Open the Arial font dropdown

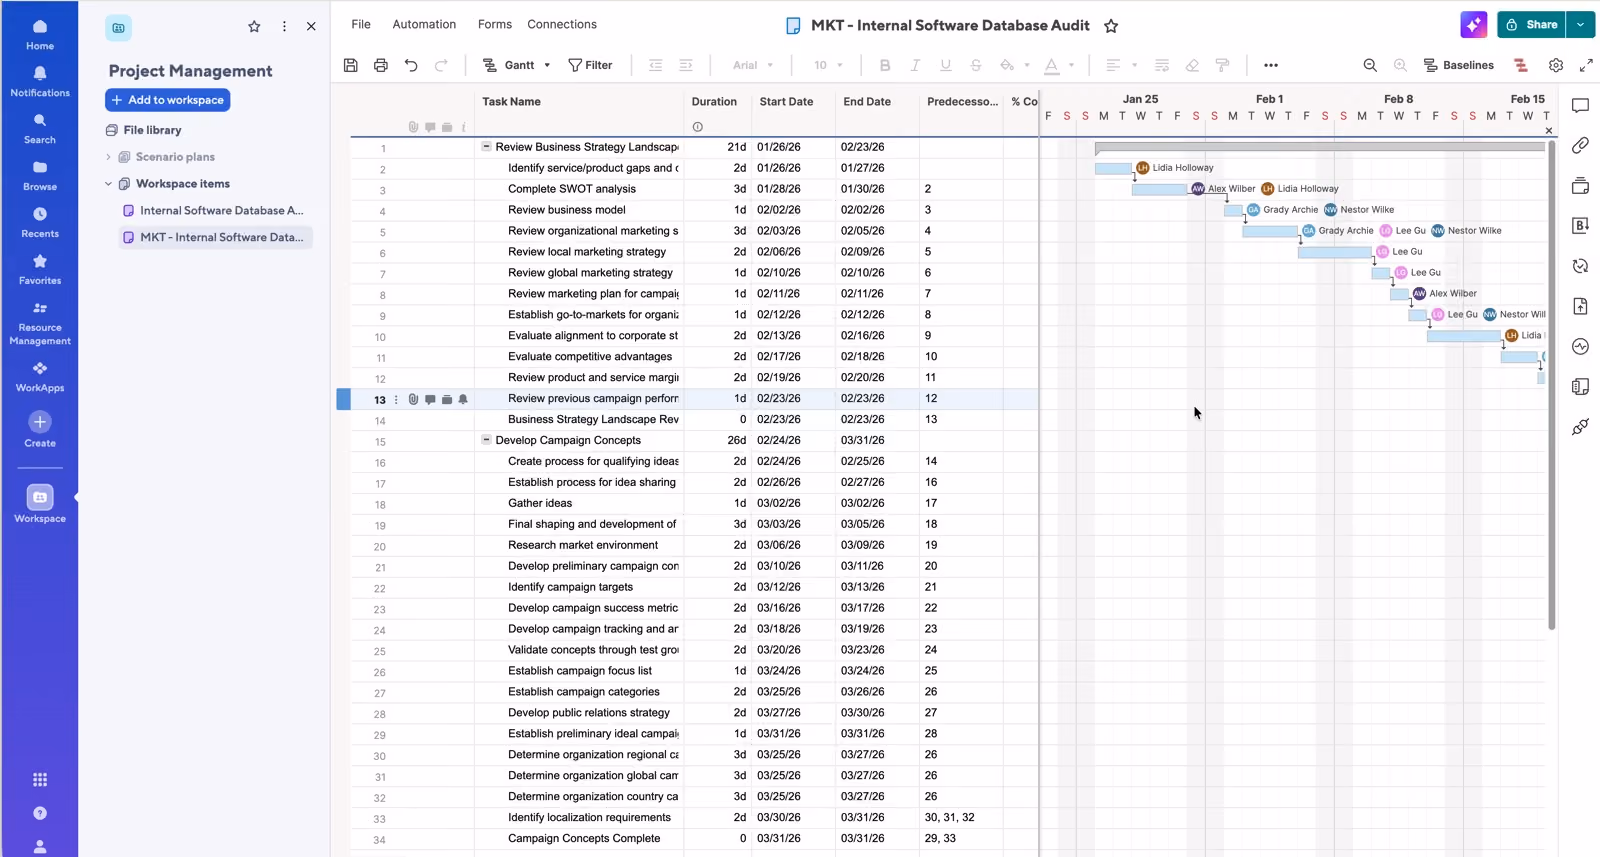coord(753,65)
